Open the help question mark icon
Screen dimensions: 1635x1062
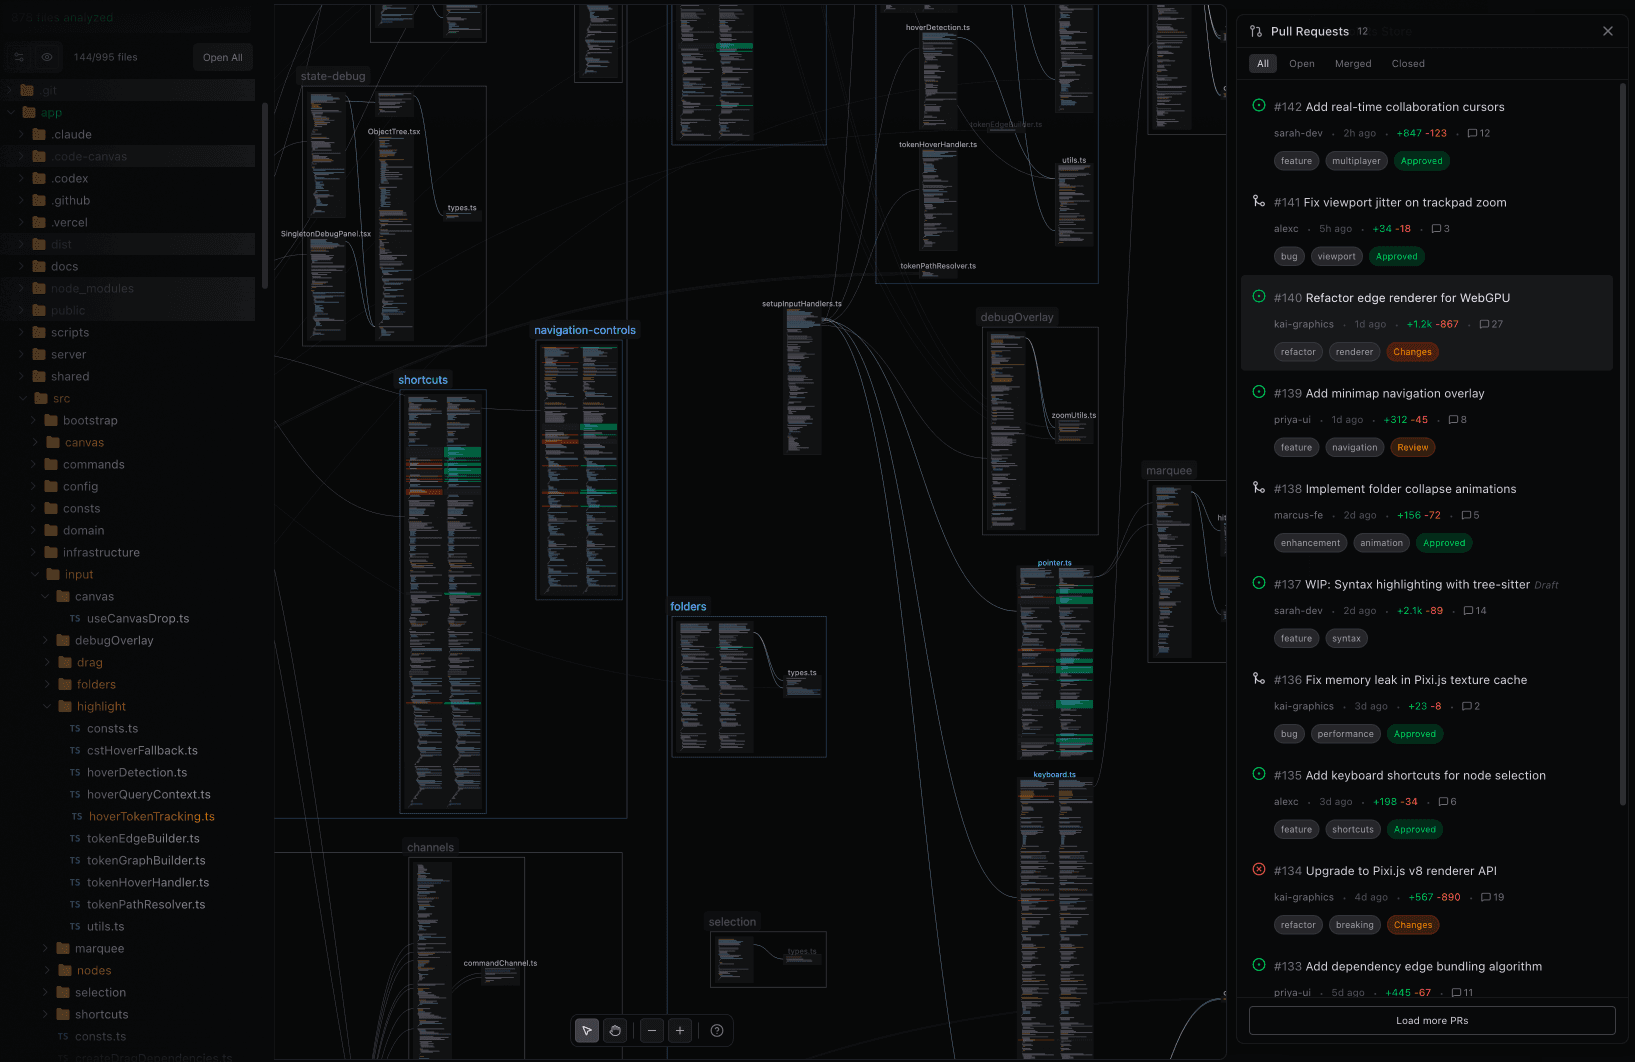click(717, 1030)
